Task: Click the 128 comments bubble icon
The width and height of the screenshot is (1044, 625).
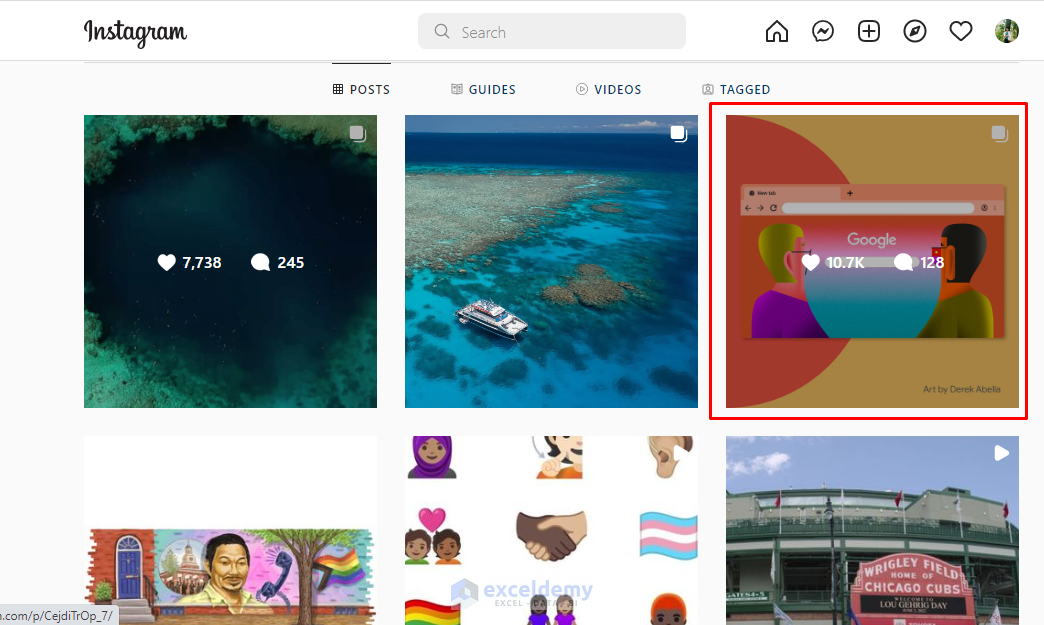Action: (904, 262)
